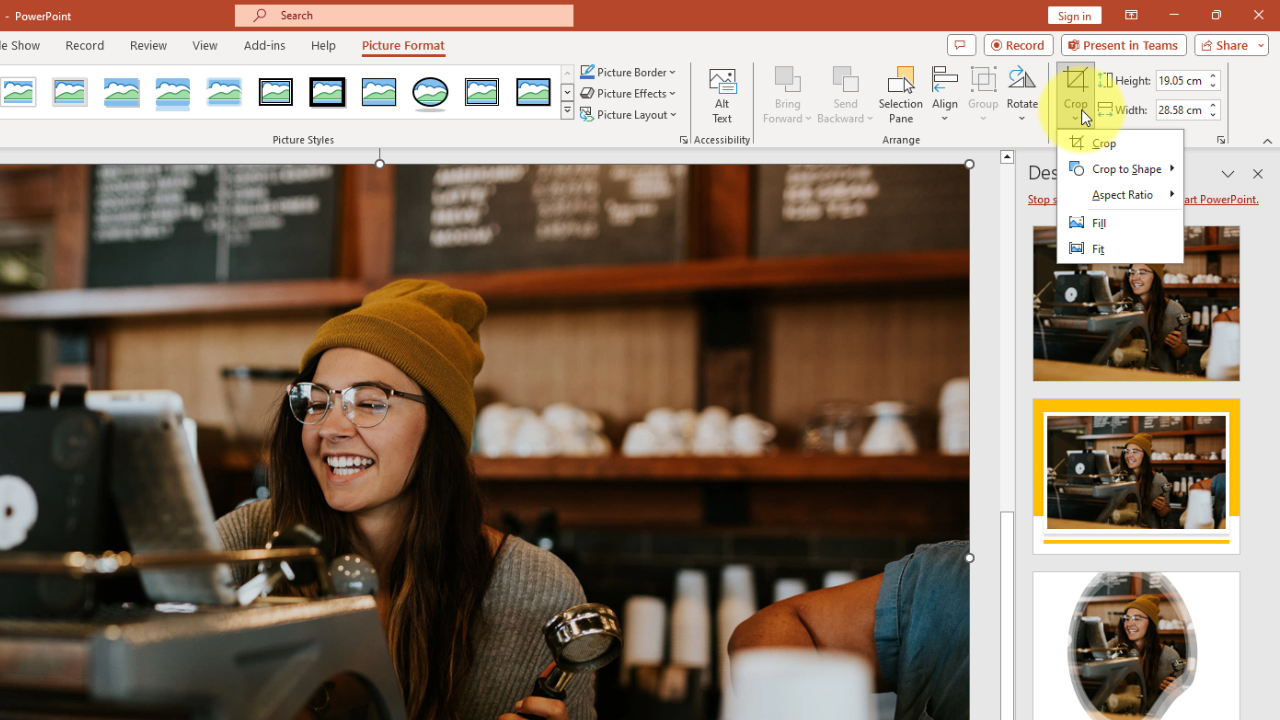Apply the Double Frame Black picture style
The image size is (1280, 720).
tap(276, 92)
